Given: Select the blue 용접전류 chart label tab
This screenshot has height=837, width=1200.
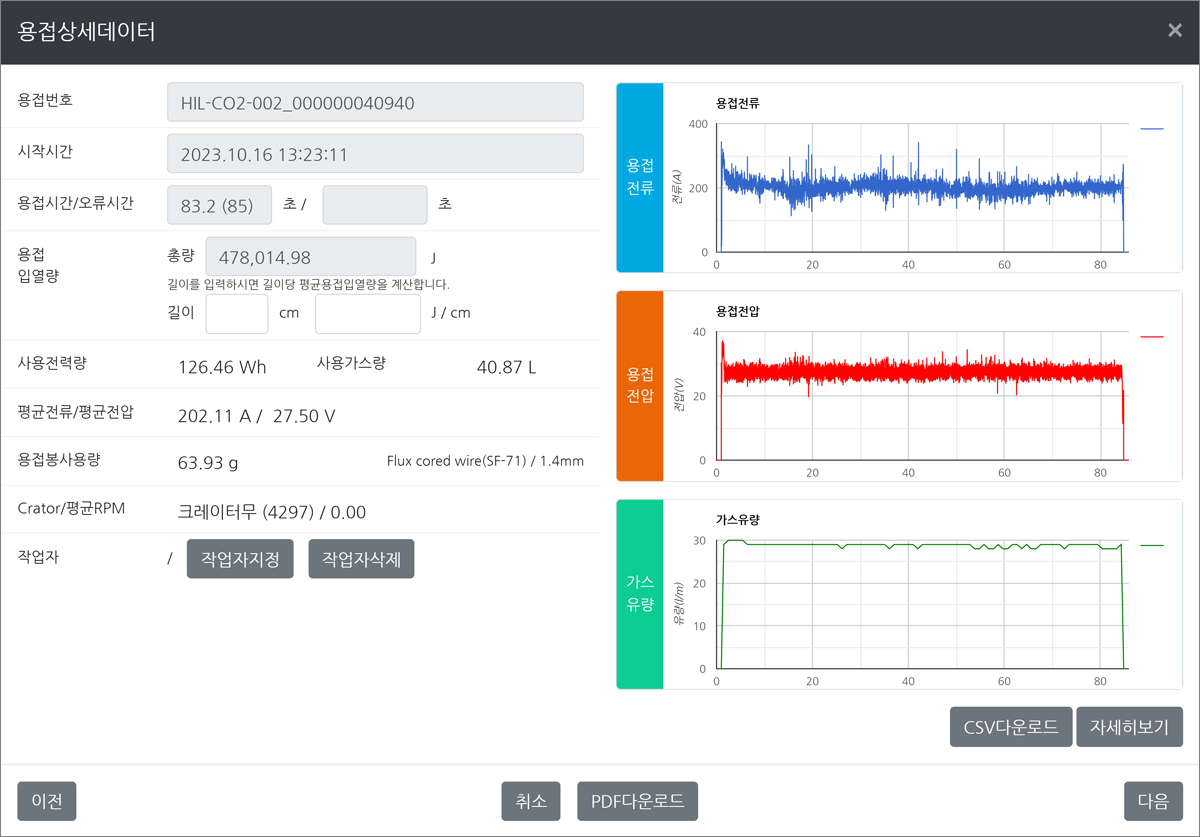Looking at the screenshot, I should [x=640, y=178].
